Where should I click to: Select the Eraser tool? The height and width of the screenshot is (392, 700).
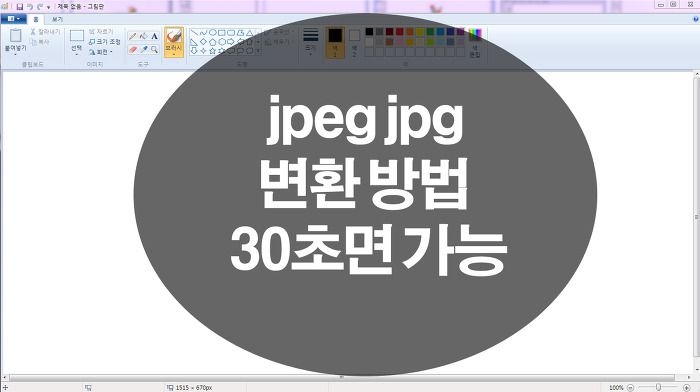click(x=133, y=49)
